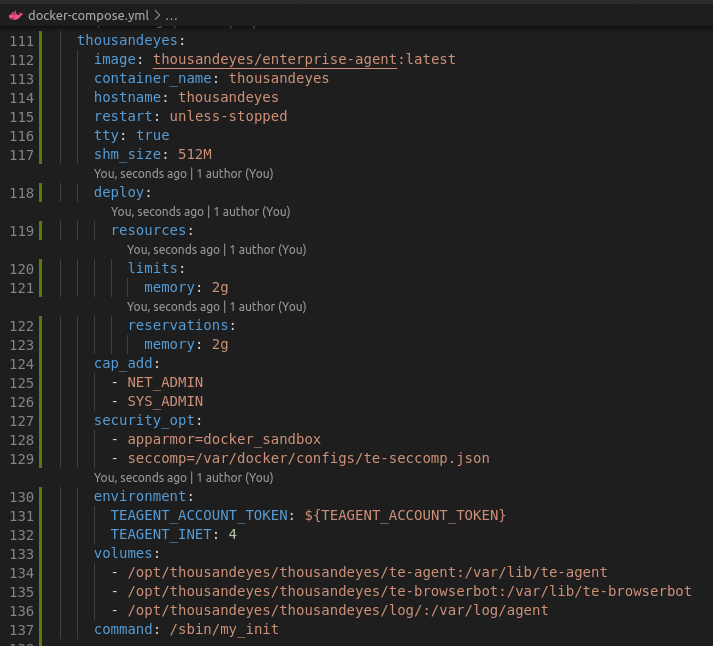The height and width of the screenshot is (646, 713).
Task: Click the code lens above environment line
Action: click(183, 478)
